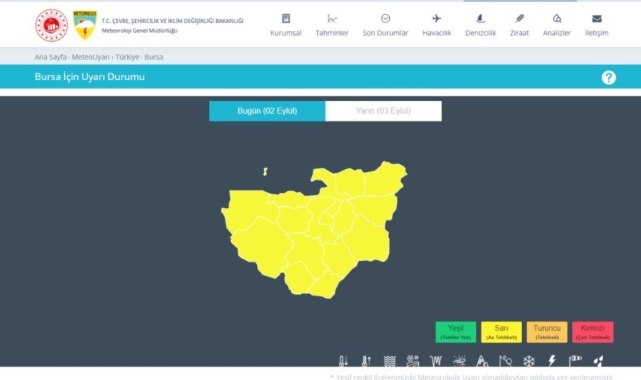Screen dimensions: 641x380
Task: Select the temperature rise warning icon
Action: point(366,361)
